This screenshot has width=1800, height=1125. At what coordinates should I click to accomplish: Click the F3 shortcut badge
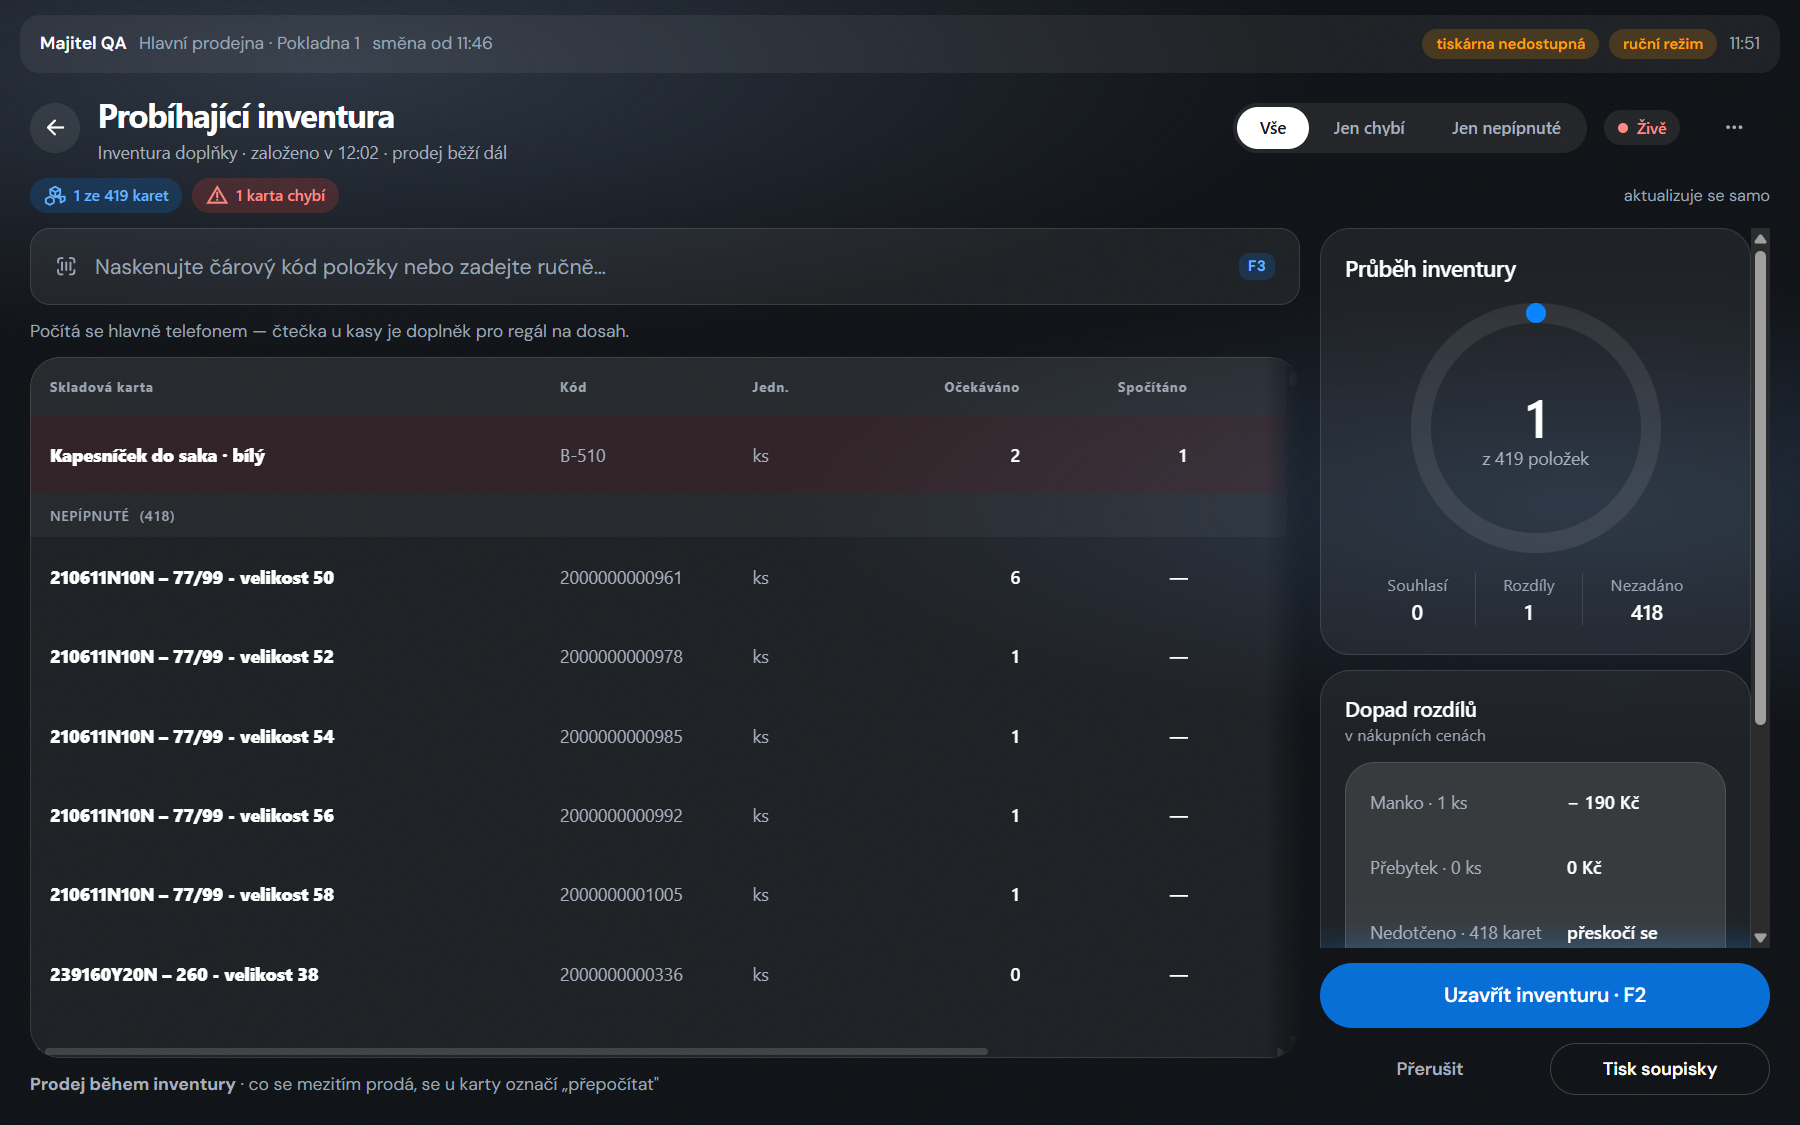pyautogui.click(x=1257, y=266)
